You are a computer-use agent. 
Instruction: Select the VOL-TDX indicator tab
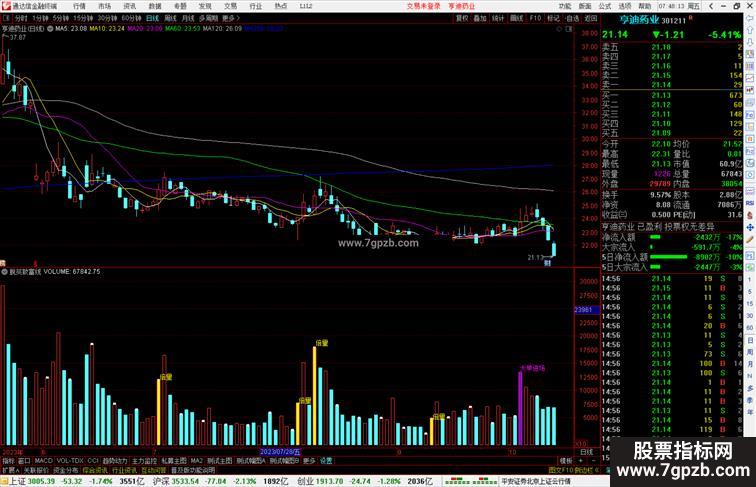(x=70, y=461)
